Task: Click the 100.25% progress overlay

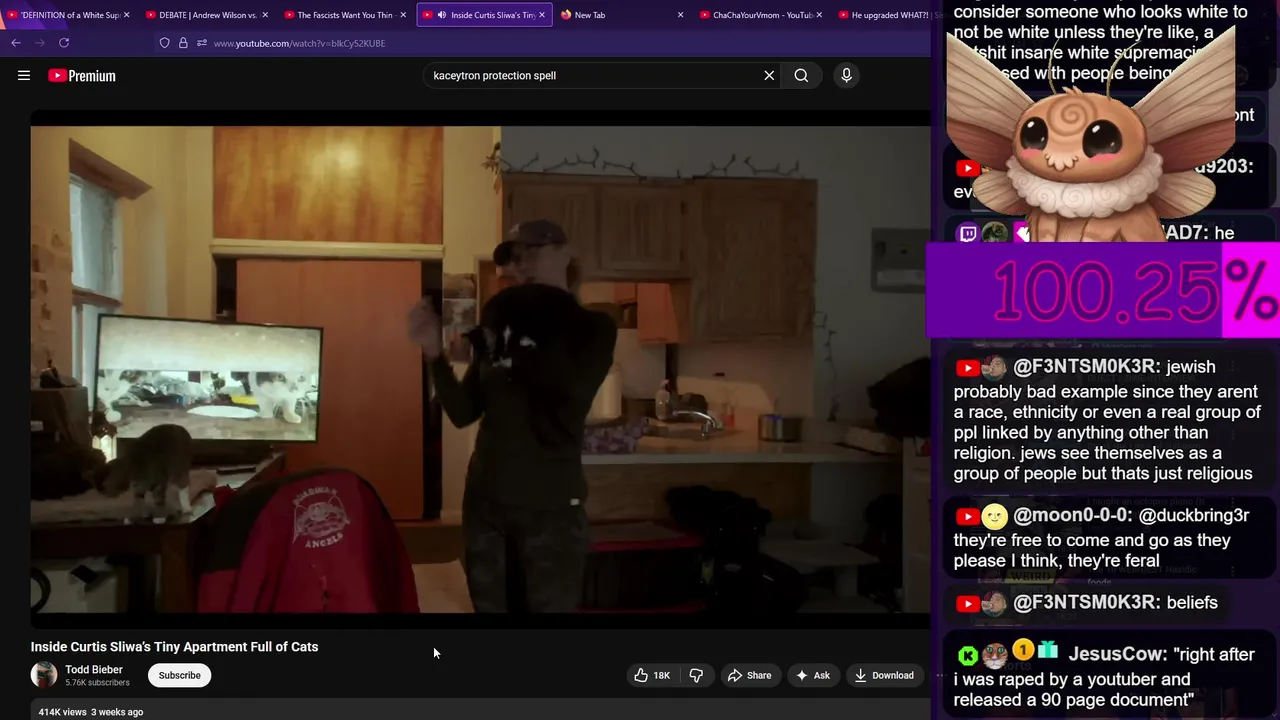Action: (x=1103, y=291)
